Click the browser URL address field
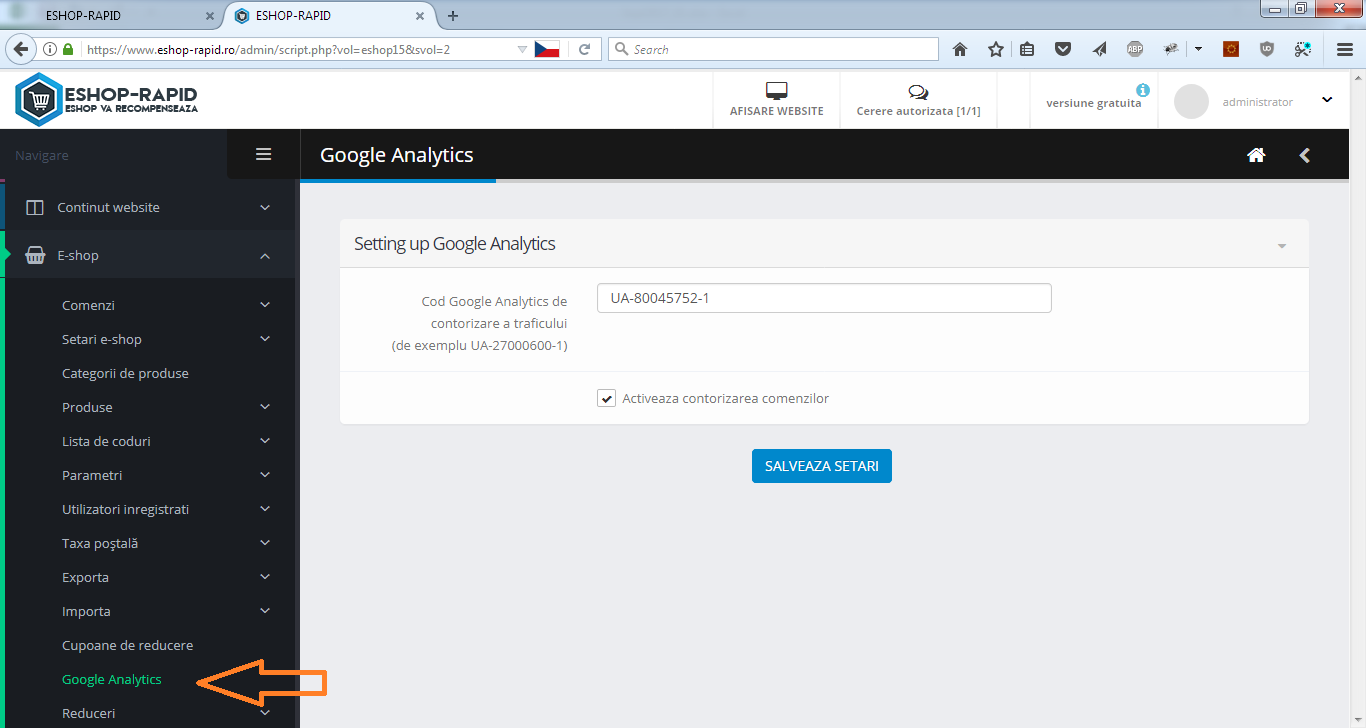Image resolution: width=1366 pixels, height=728 pixels. pos(299,49)
